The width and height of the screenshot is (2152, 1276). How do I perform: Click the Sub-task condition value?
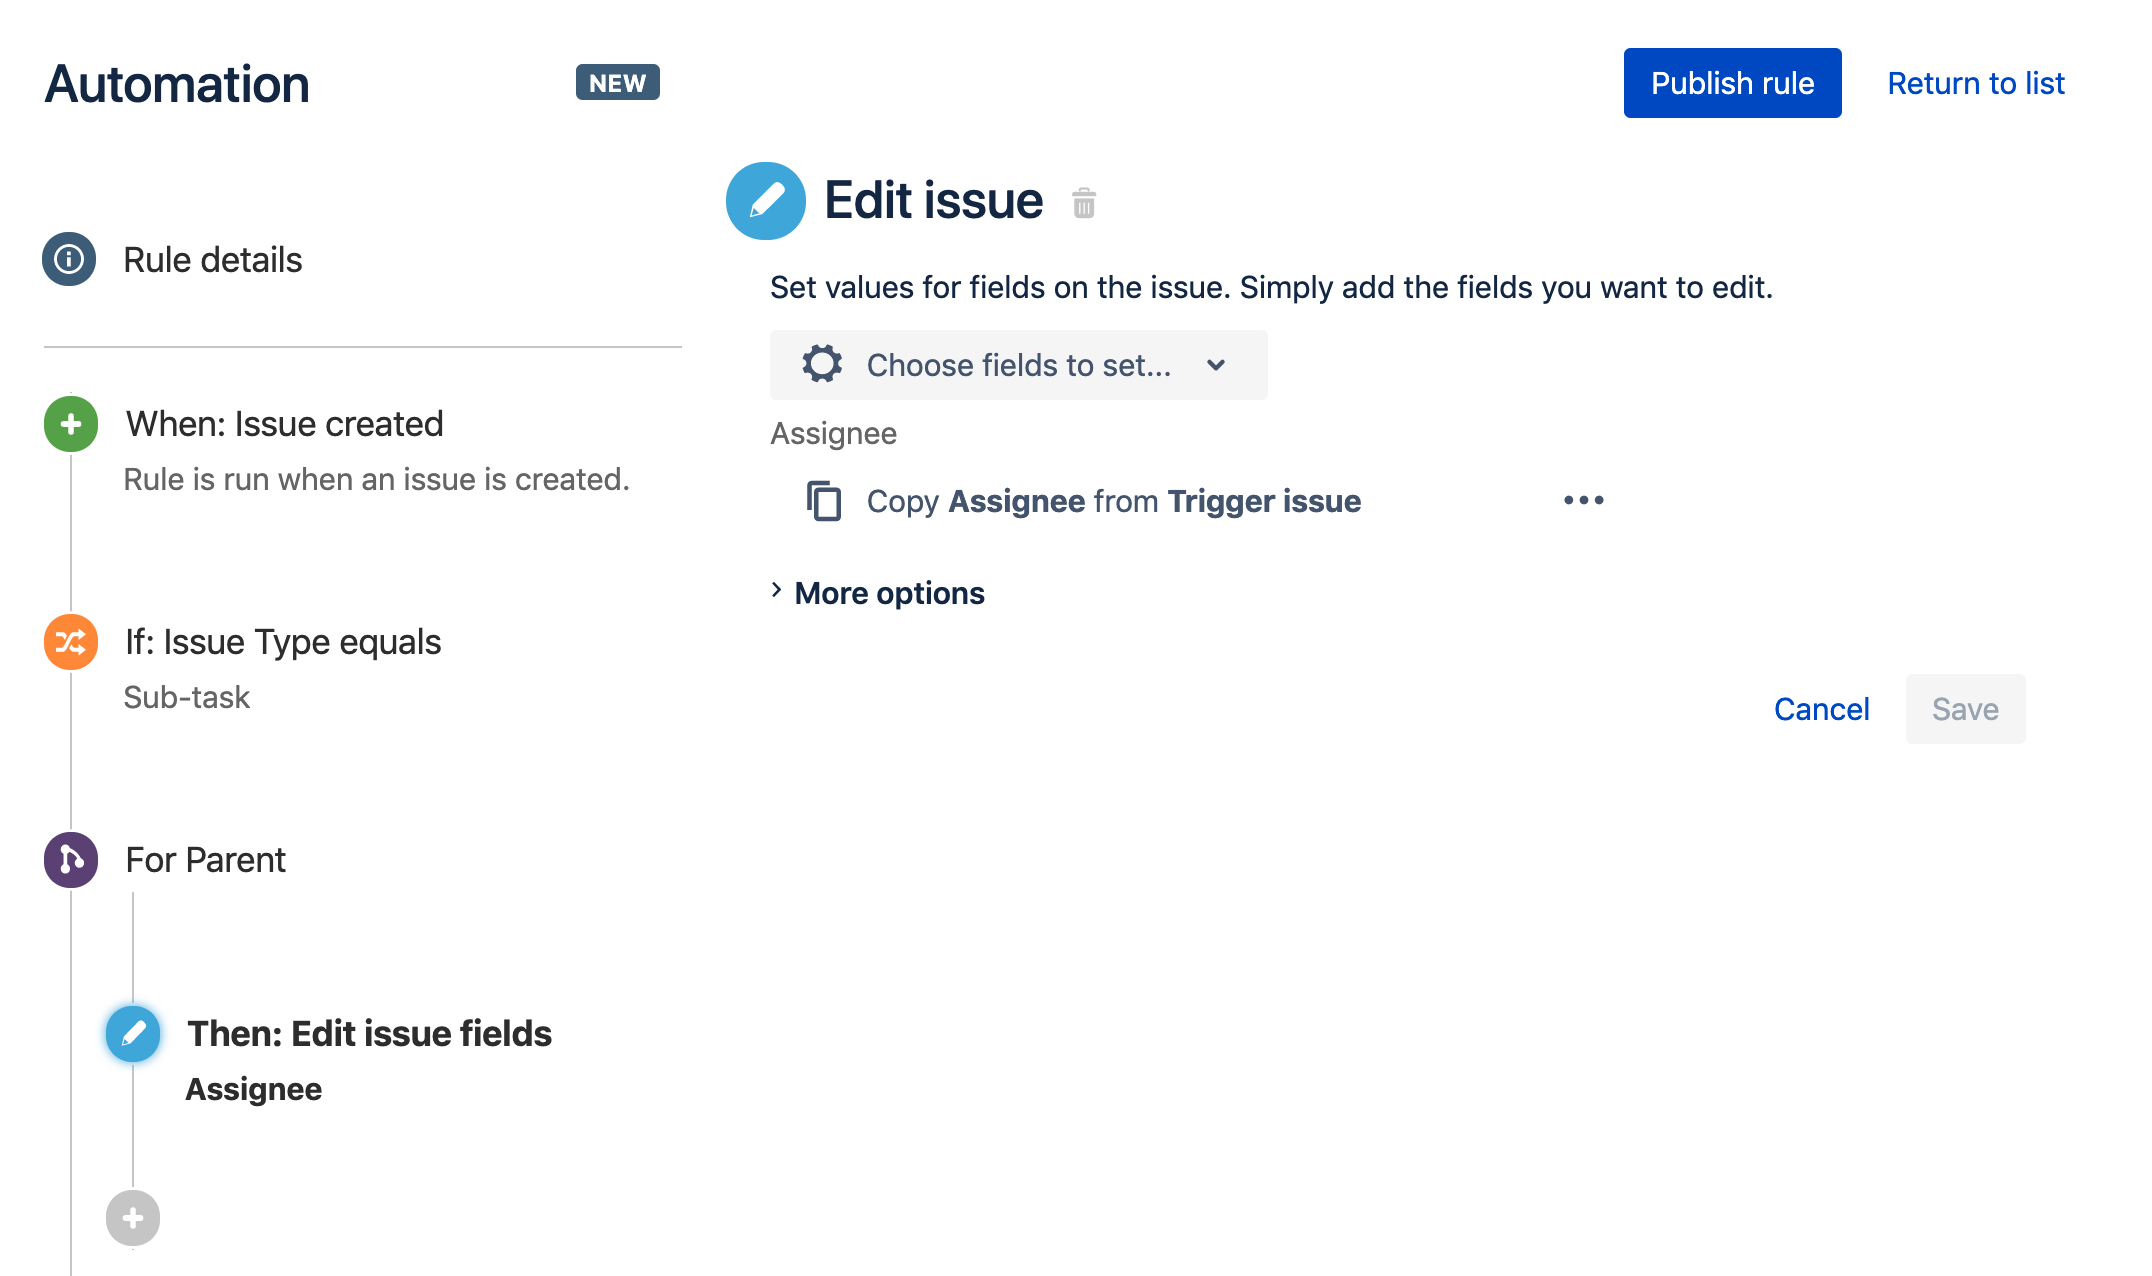coord(186,697)
